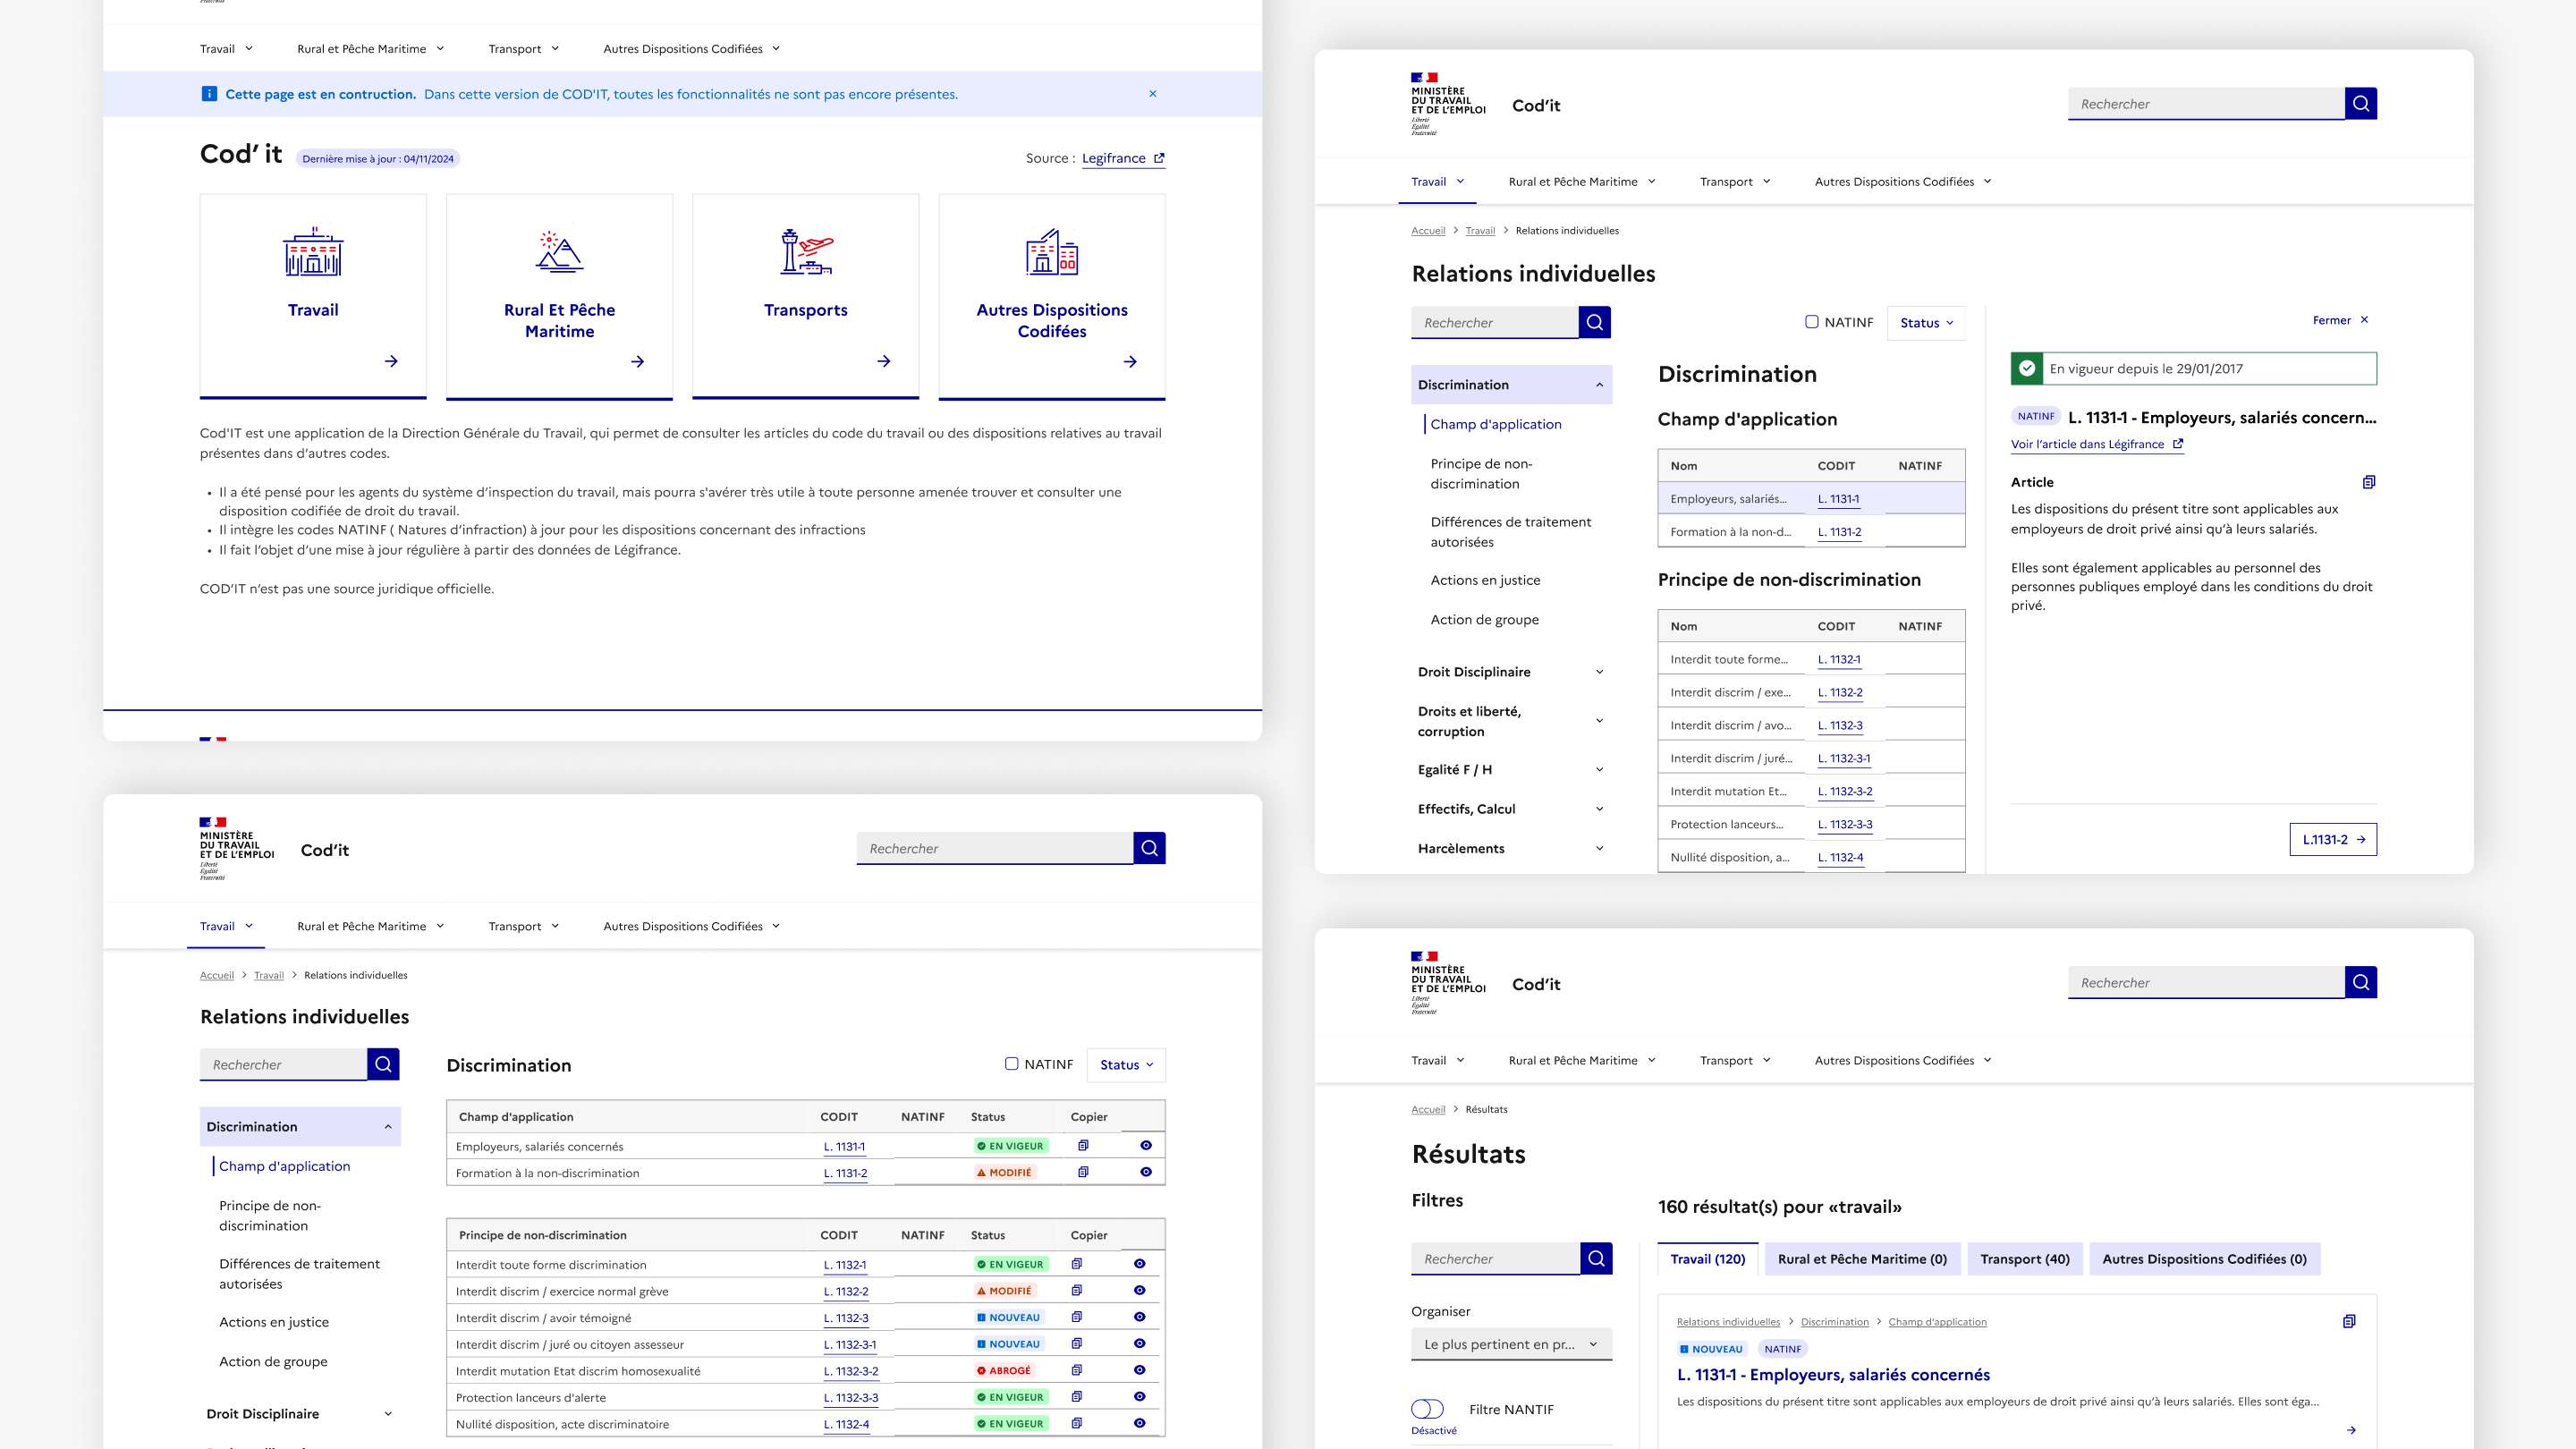Tick the NATINF checkbox on status table page

coord(1011,1064)
